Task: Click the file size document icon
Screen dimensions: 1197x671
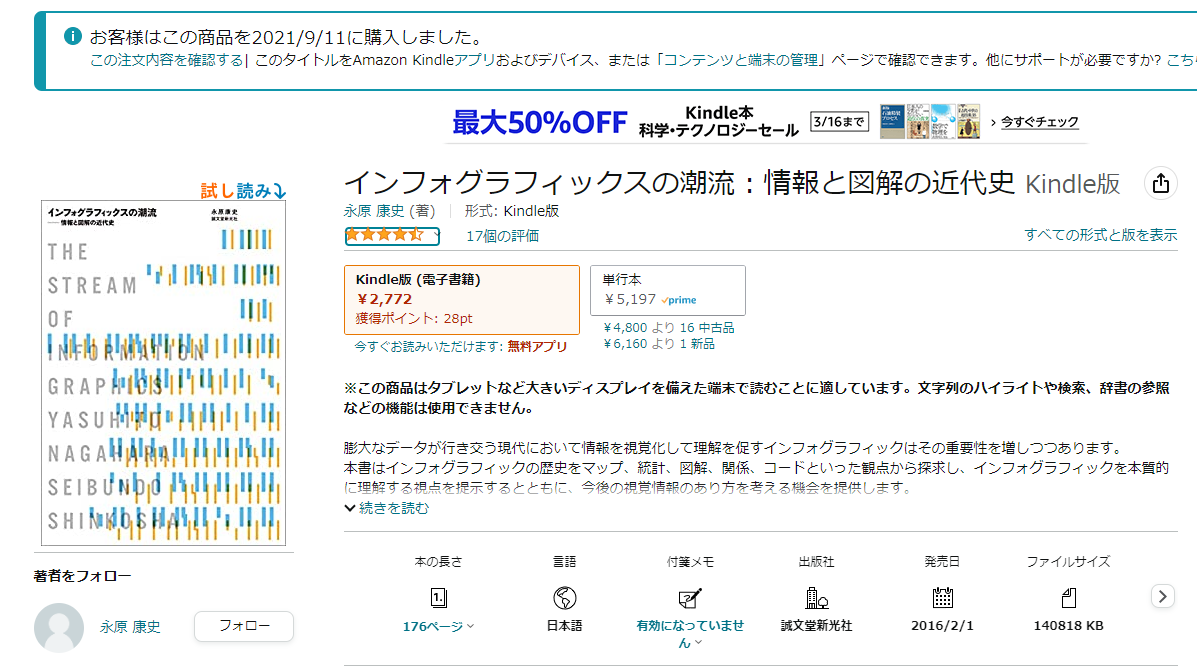Action: pos(1068,598)
